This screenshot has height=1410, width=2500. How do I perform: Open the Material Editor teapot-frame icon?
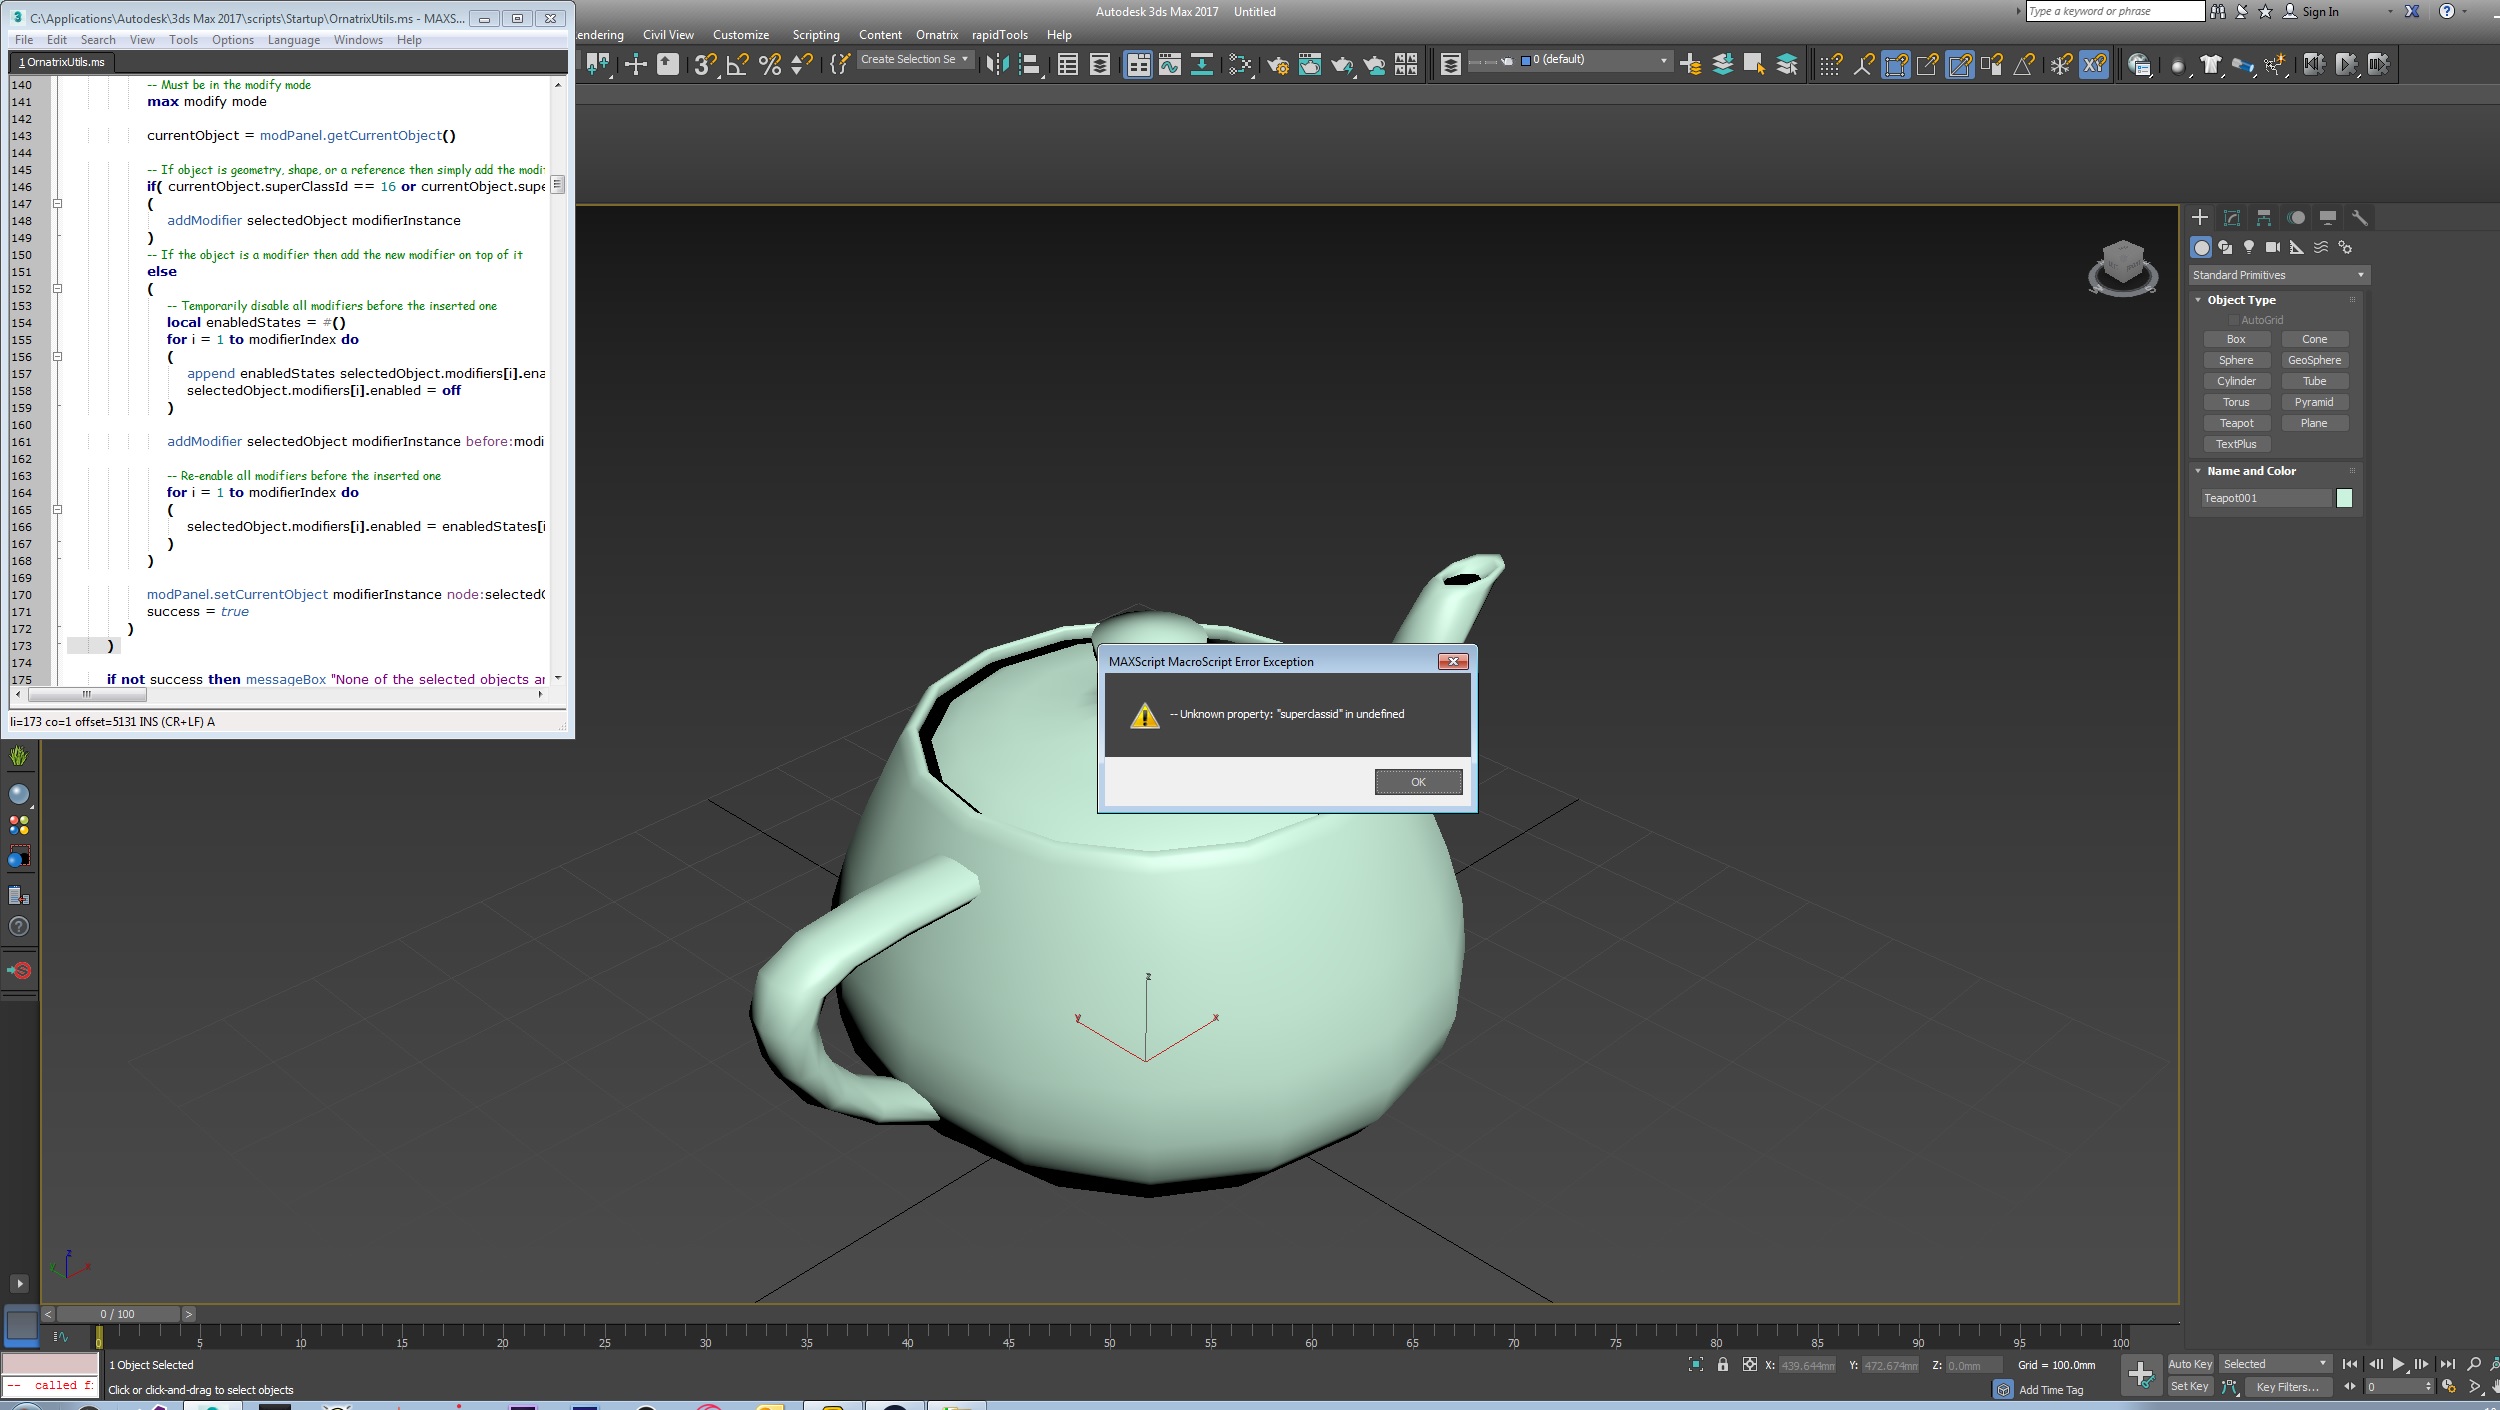click(1309, 65)
